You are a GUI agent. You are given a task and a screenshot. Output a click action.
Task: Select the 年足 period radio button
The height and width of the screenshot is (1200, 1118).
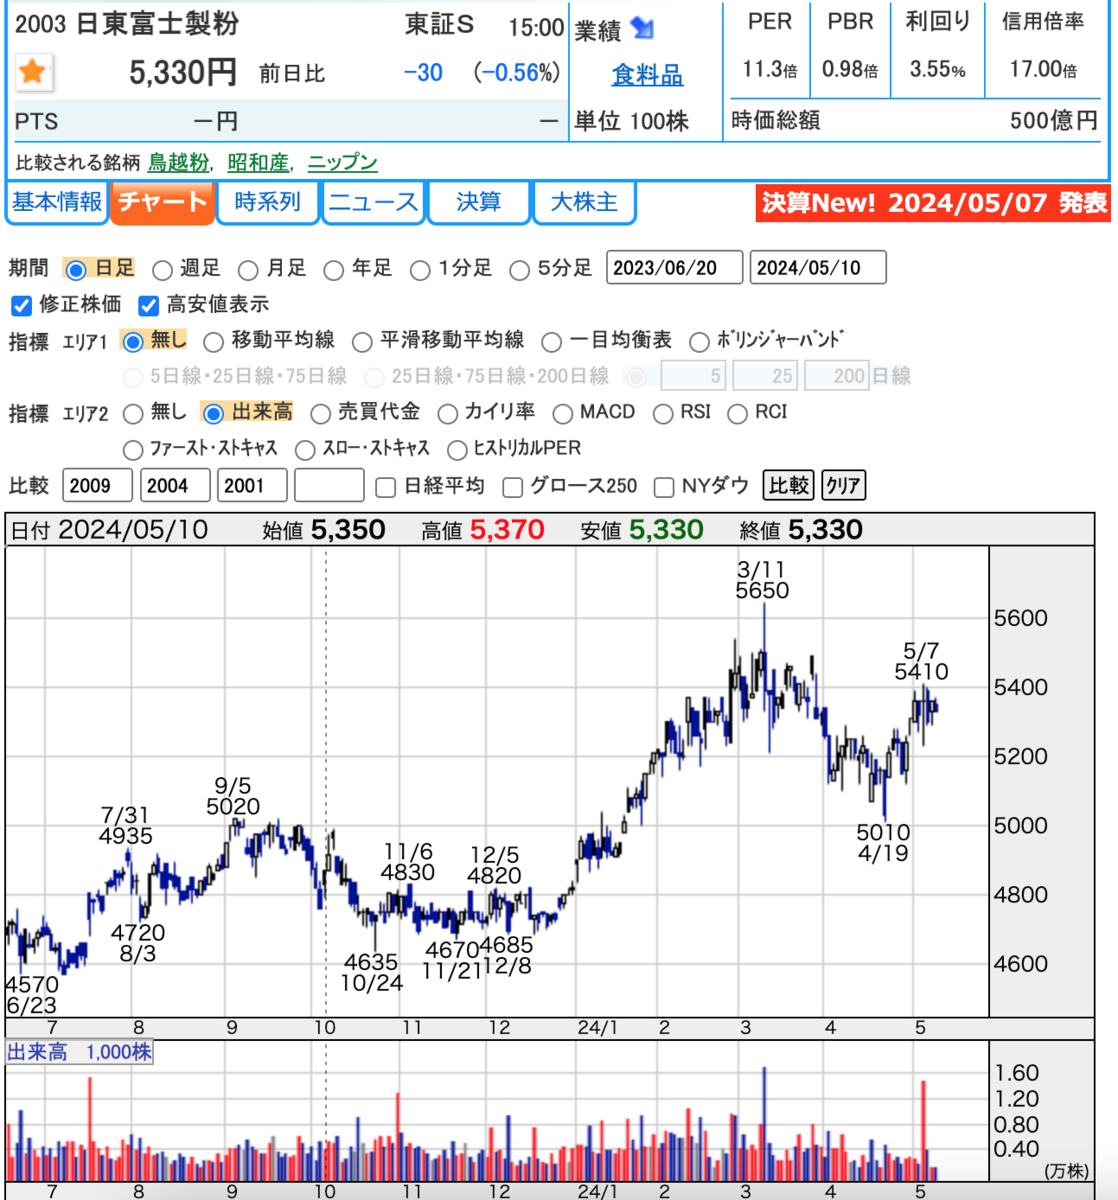[x=334, y=270]
